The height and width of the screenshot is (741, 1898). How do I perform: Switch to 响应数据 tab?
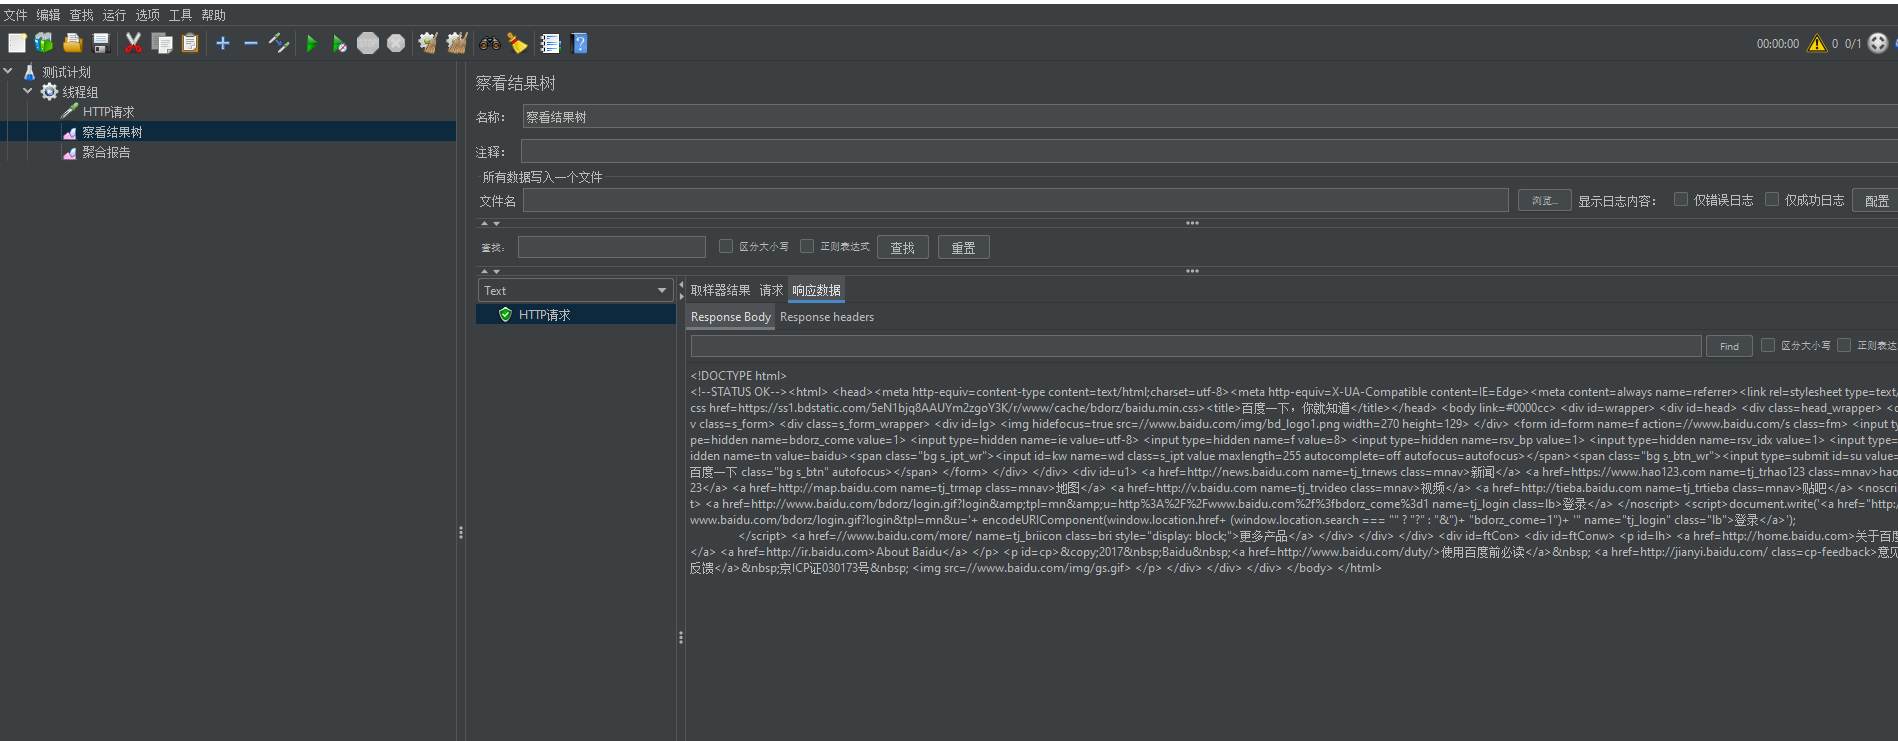[x=816, y=290]
